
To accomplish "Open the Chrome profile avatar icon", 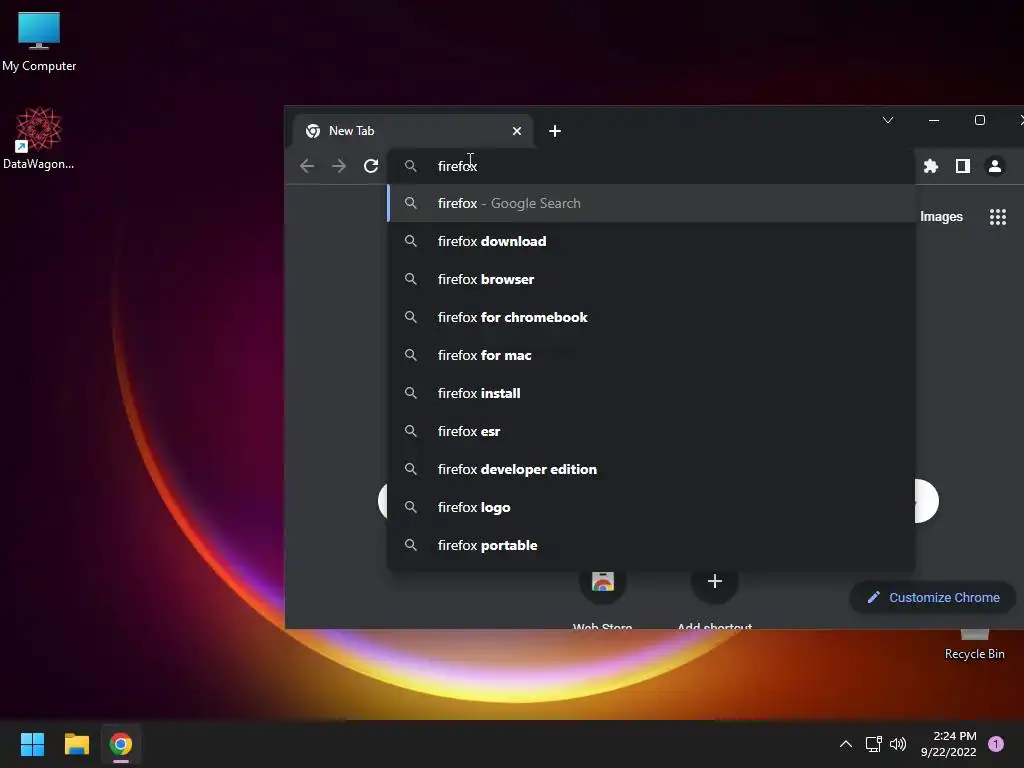I will click(x=995, y=166).
